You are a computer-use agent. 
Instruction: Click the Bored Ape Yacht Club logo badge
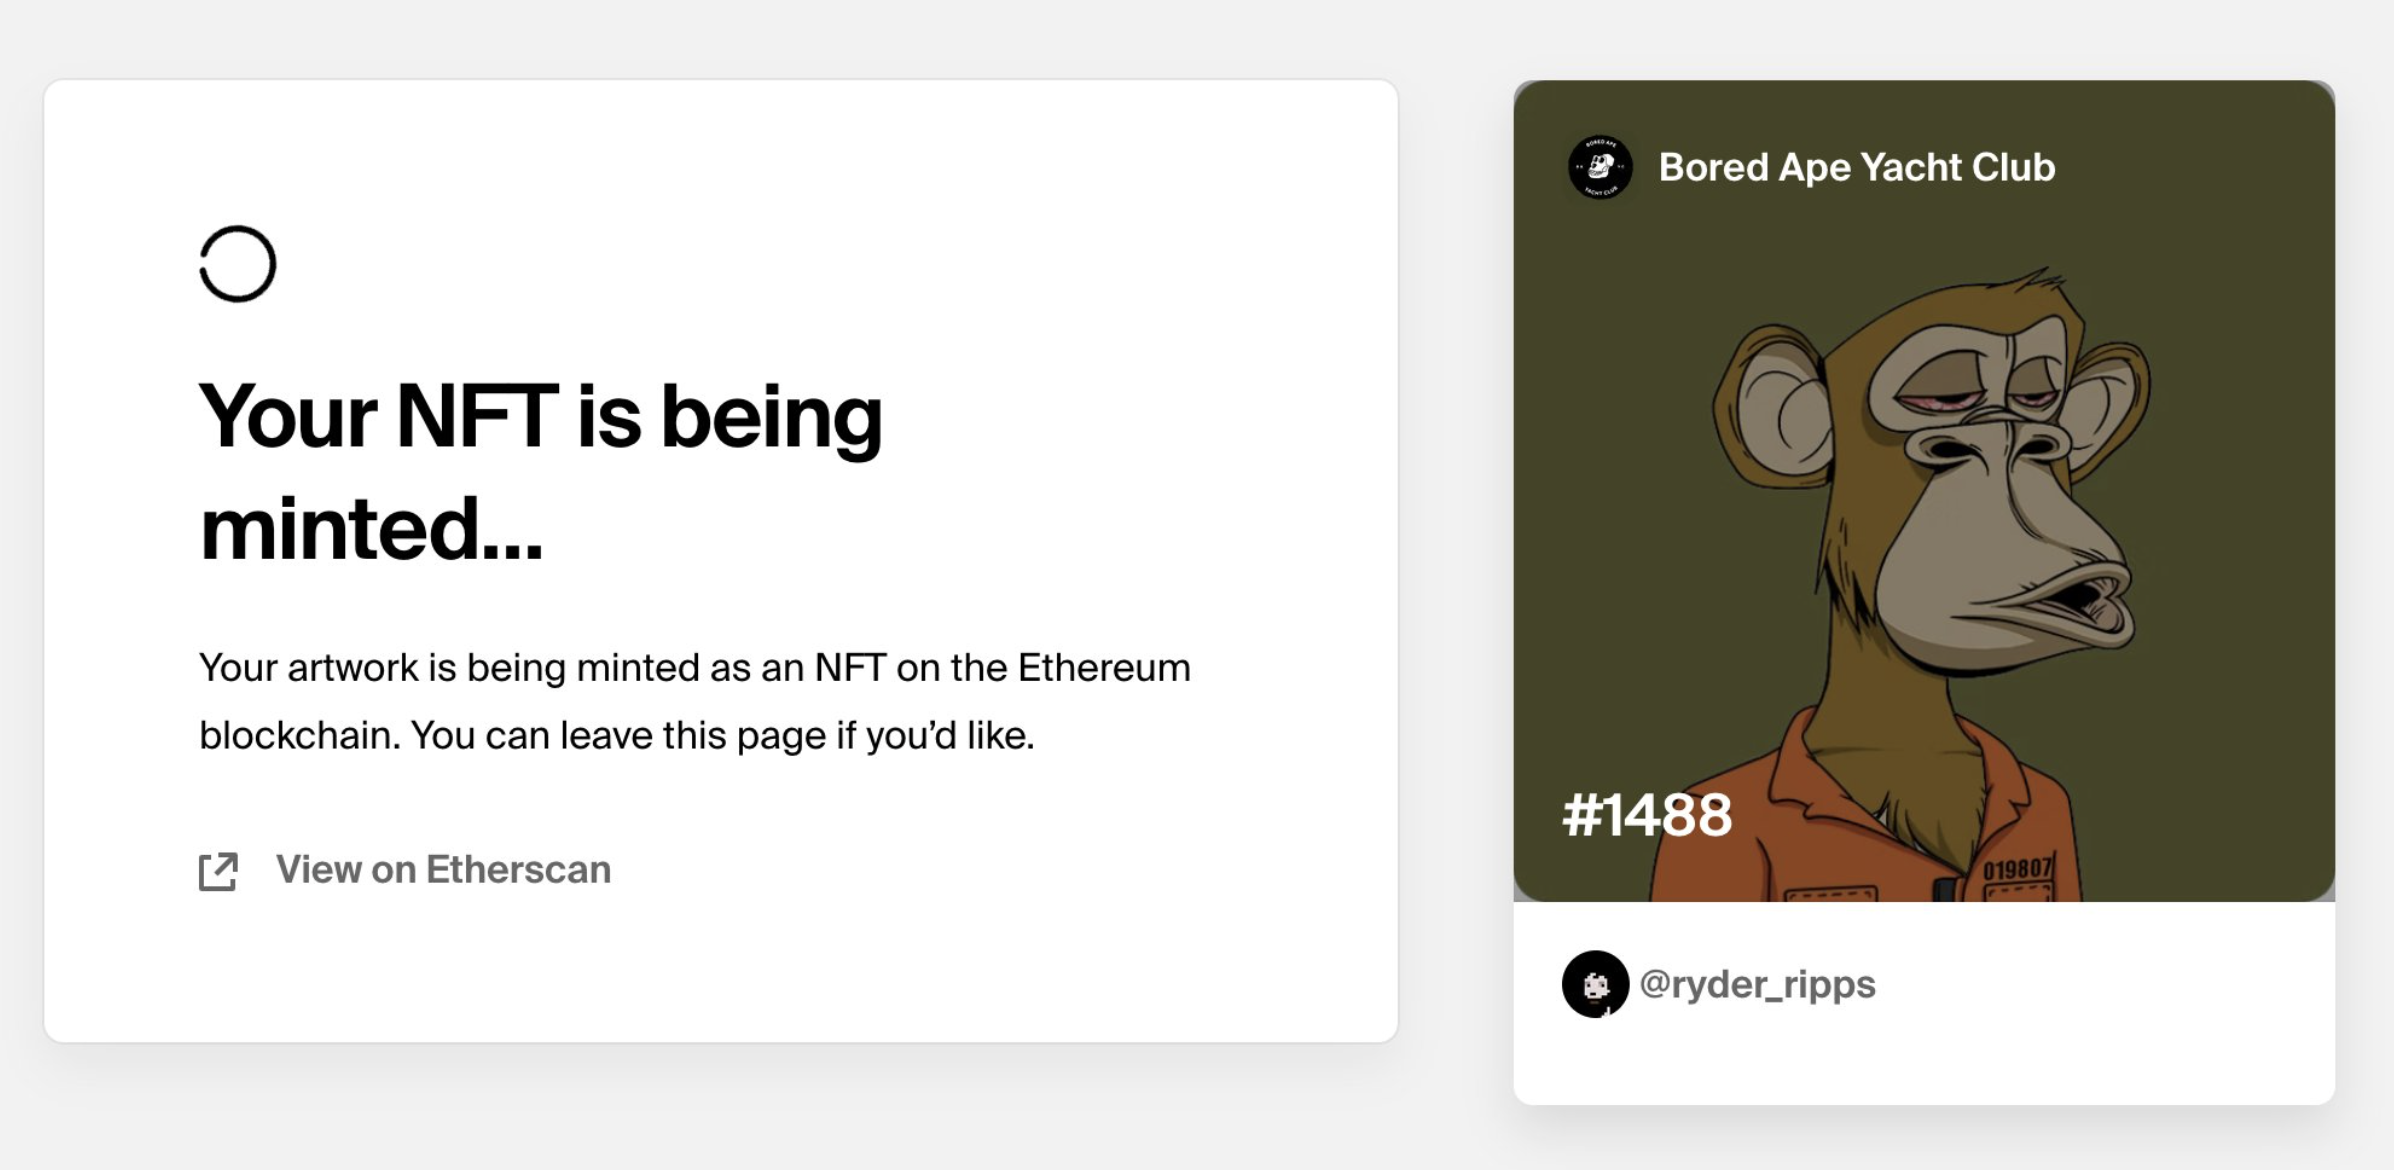[x=1600, y=167]
